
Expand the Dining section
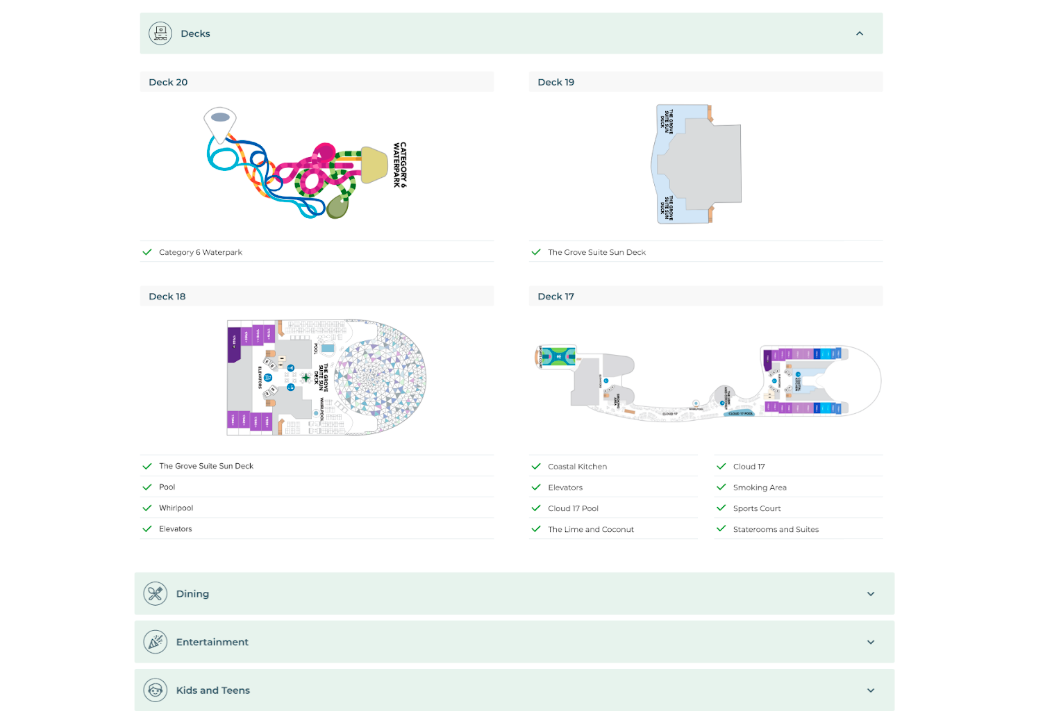(870, 594)
